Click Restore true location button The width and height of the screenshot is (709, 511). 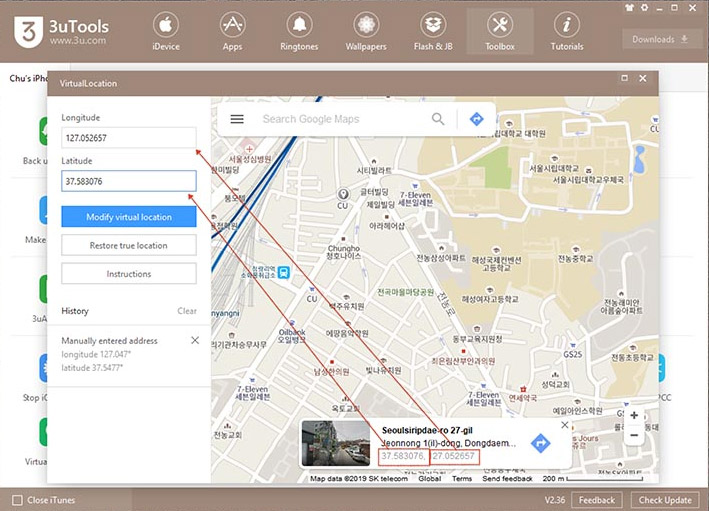click(129, 245)
